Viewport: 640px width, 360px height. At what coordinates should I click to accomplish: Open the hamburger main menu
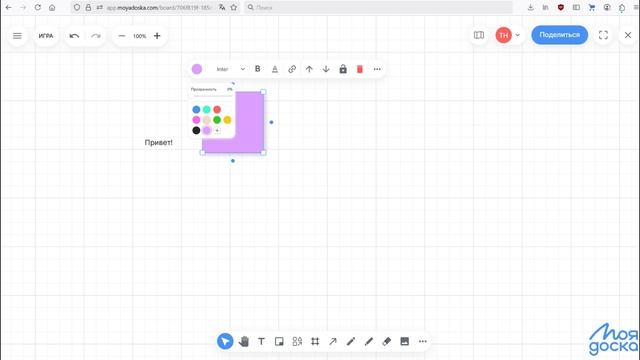(x=17, y=36)
